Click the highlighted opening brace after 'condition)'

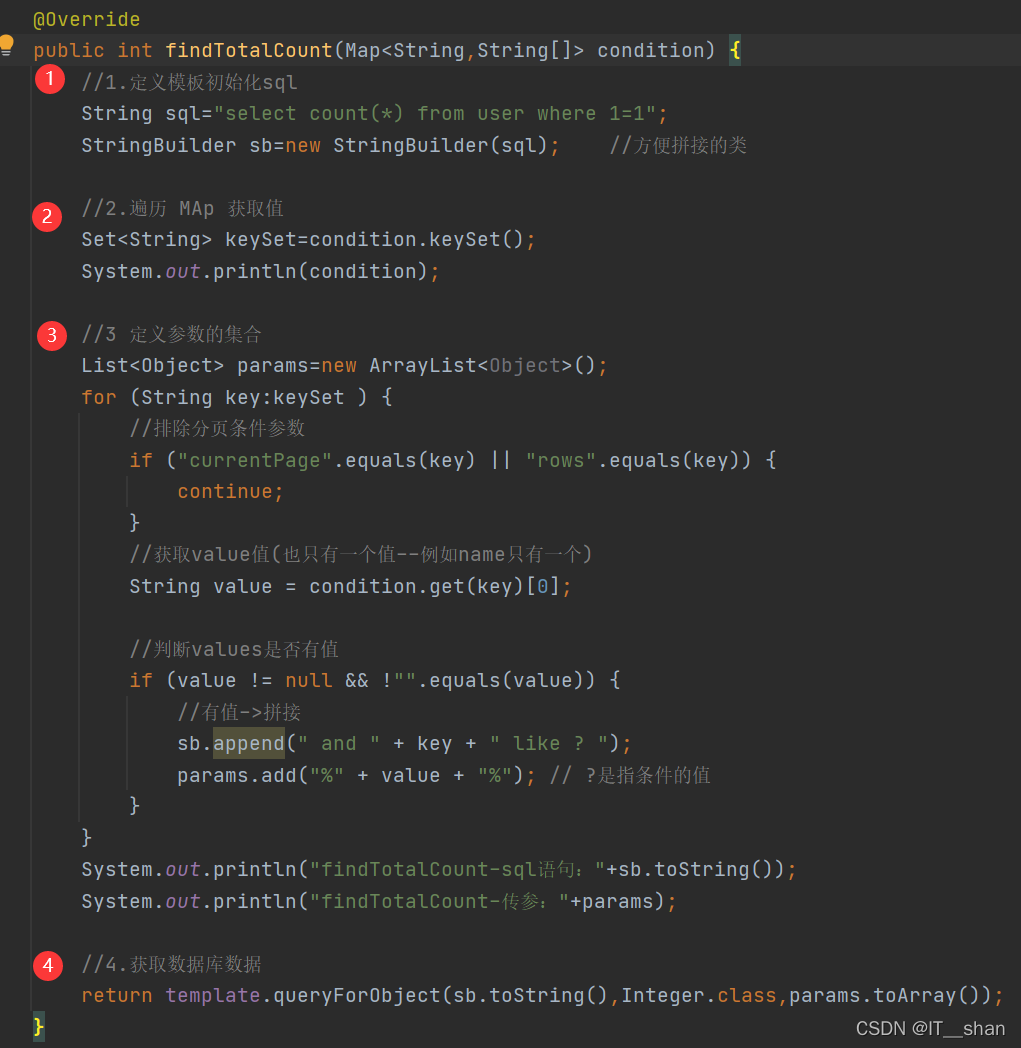point(735,50)
